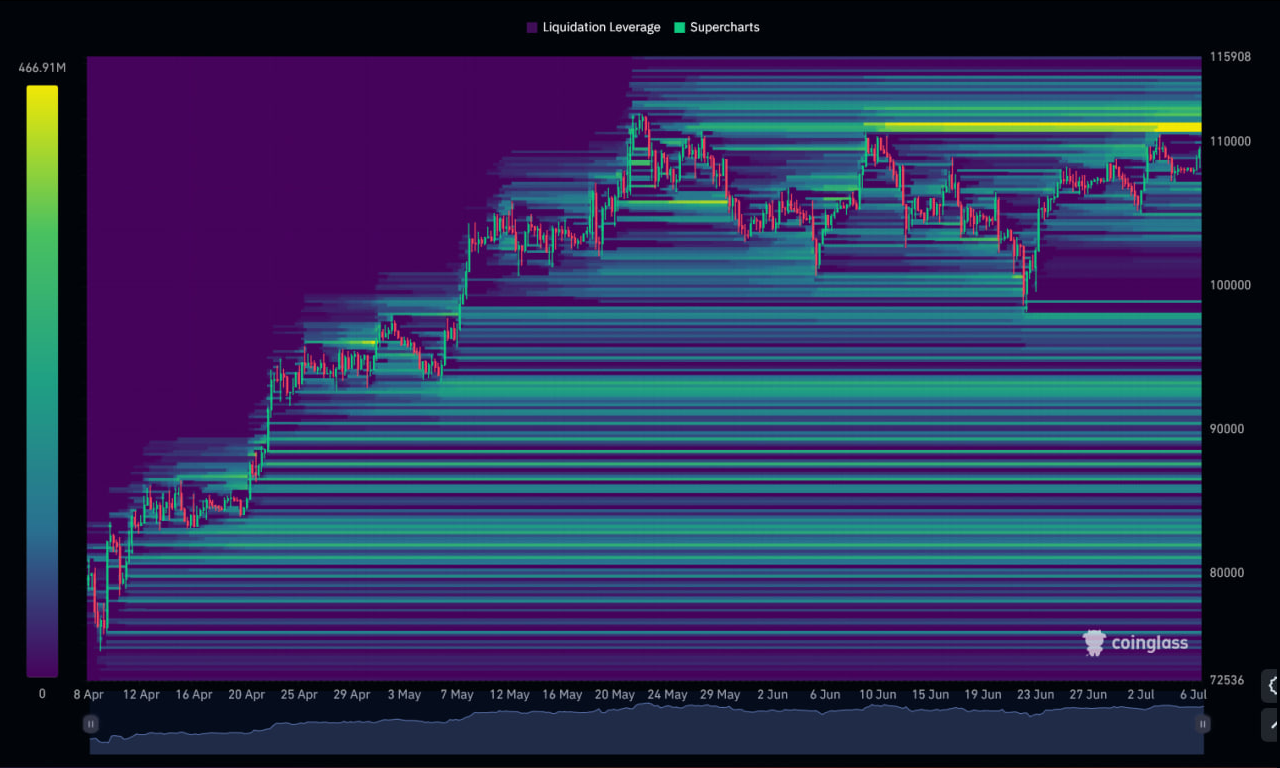Click the 10 Jun date label

click(877, 694)
